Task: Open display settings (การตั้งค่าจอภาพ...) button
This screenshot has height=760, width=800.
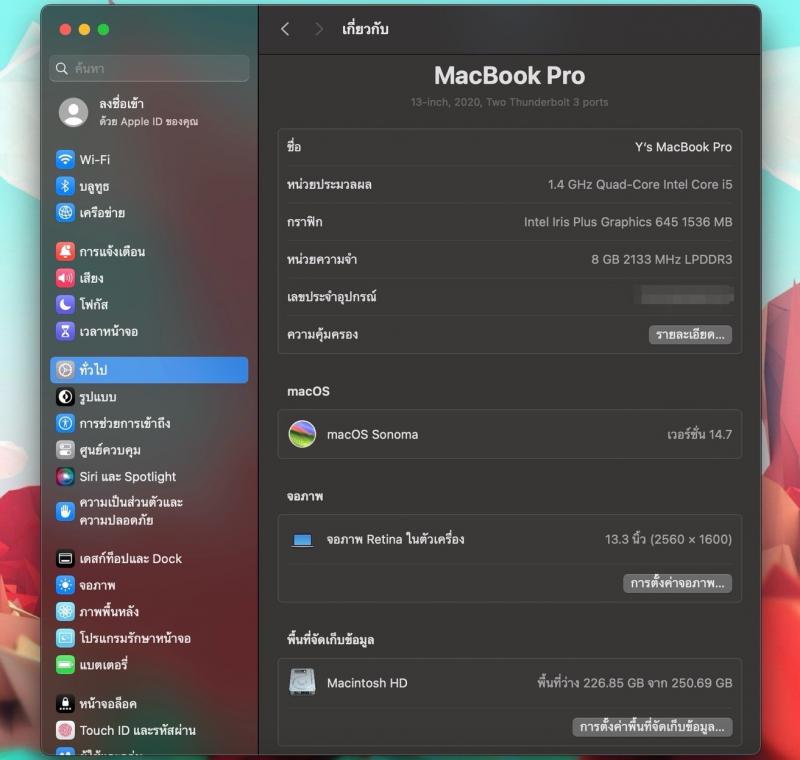Action: pos(678,583)
